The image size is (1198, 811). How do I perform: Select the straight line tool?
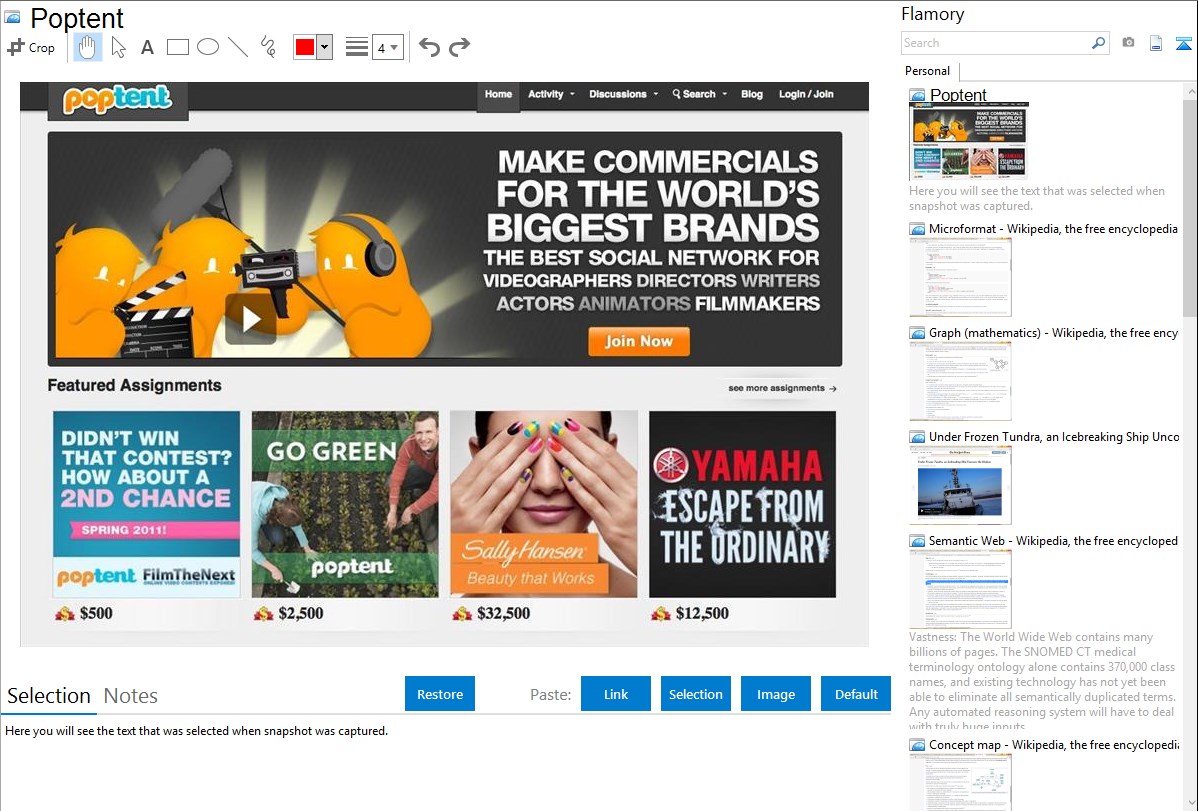[238, 47]
